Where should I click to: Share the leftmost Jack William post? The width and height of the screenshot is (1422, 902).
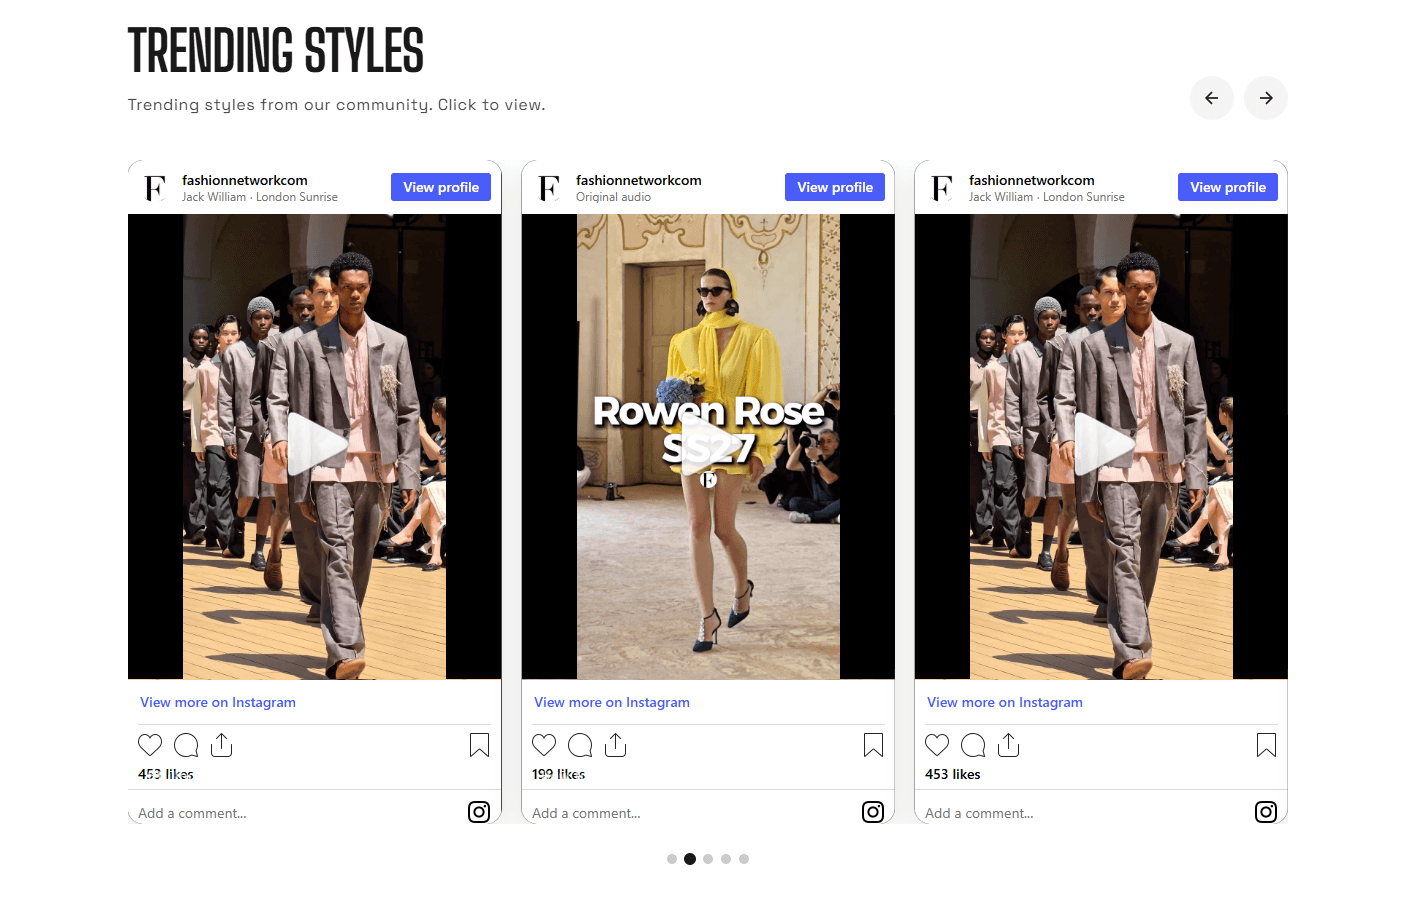point(222,745)
